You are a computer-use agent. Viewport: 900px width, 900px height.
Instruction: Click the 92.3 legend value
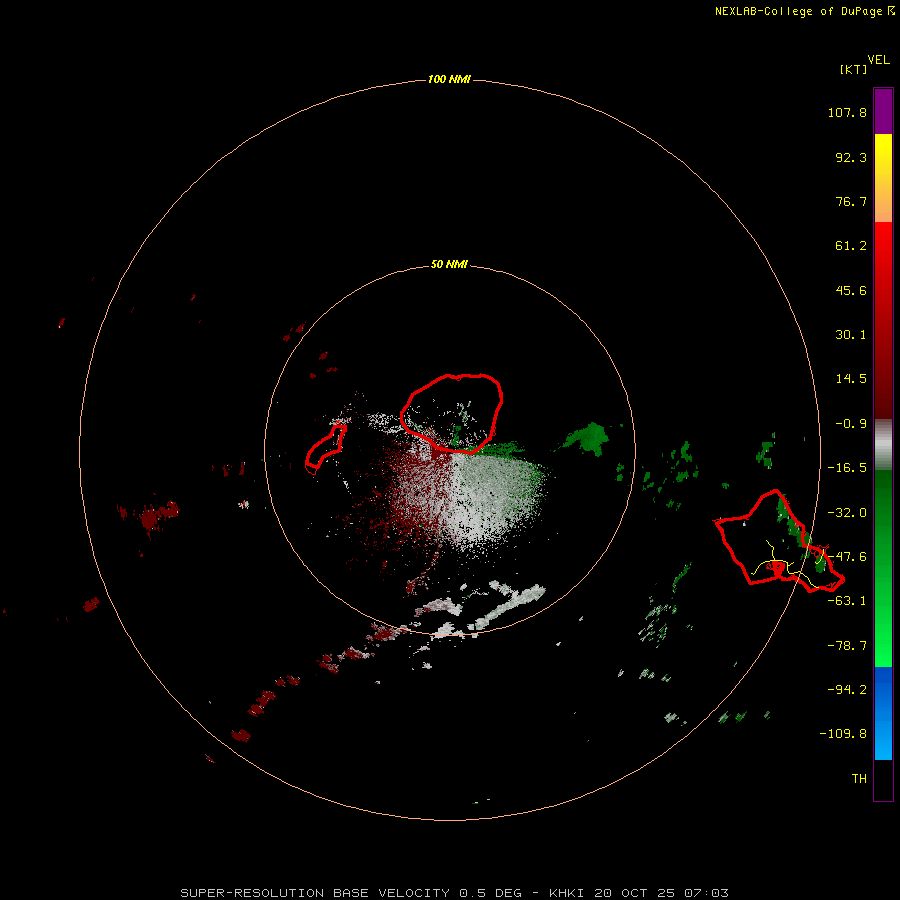click(x=851, y=157)
